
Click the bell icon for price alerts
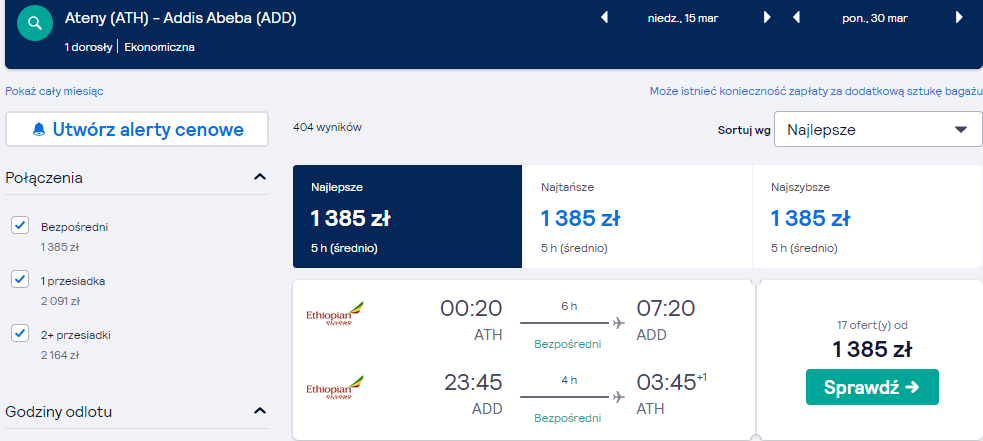pos(39,130)
